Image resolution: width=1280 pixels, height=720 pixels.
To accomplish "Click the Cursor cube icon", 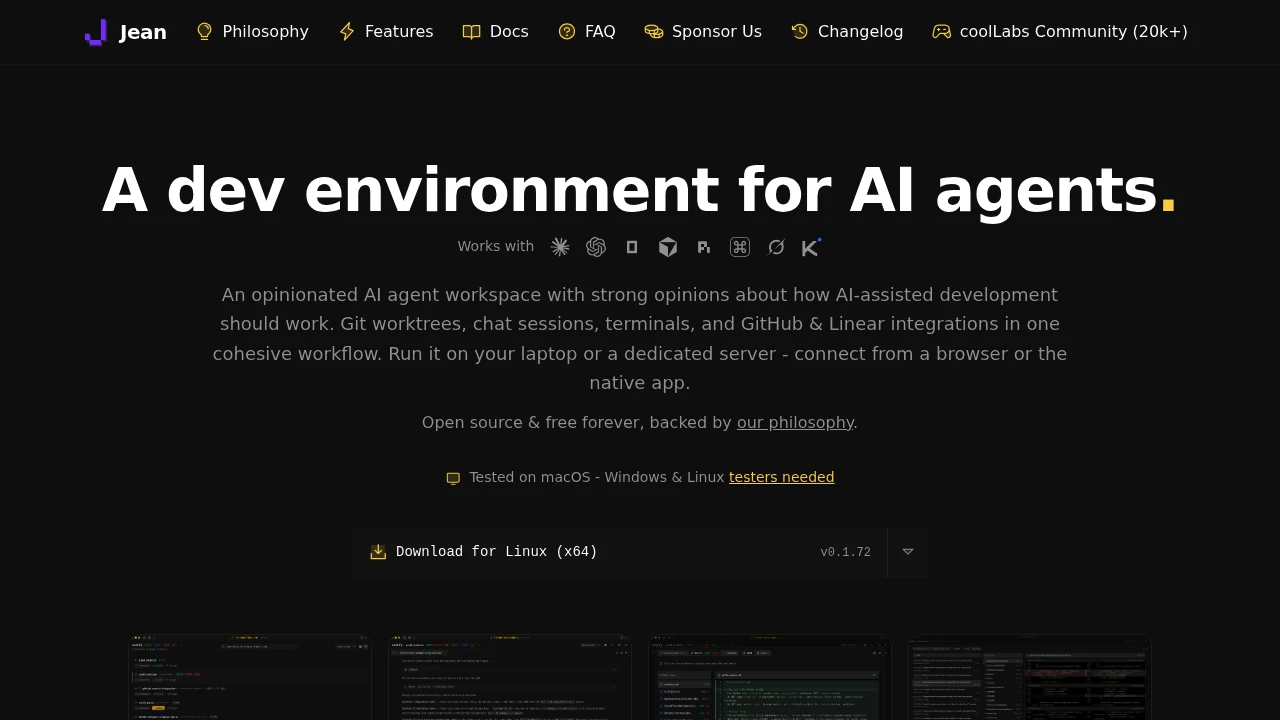I will pyautogui.click(x=668, y=247).
